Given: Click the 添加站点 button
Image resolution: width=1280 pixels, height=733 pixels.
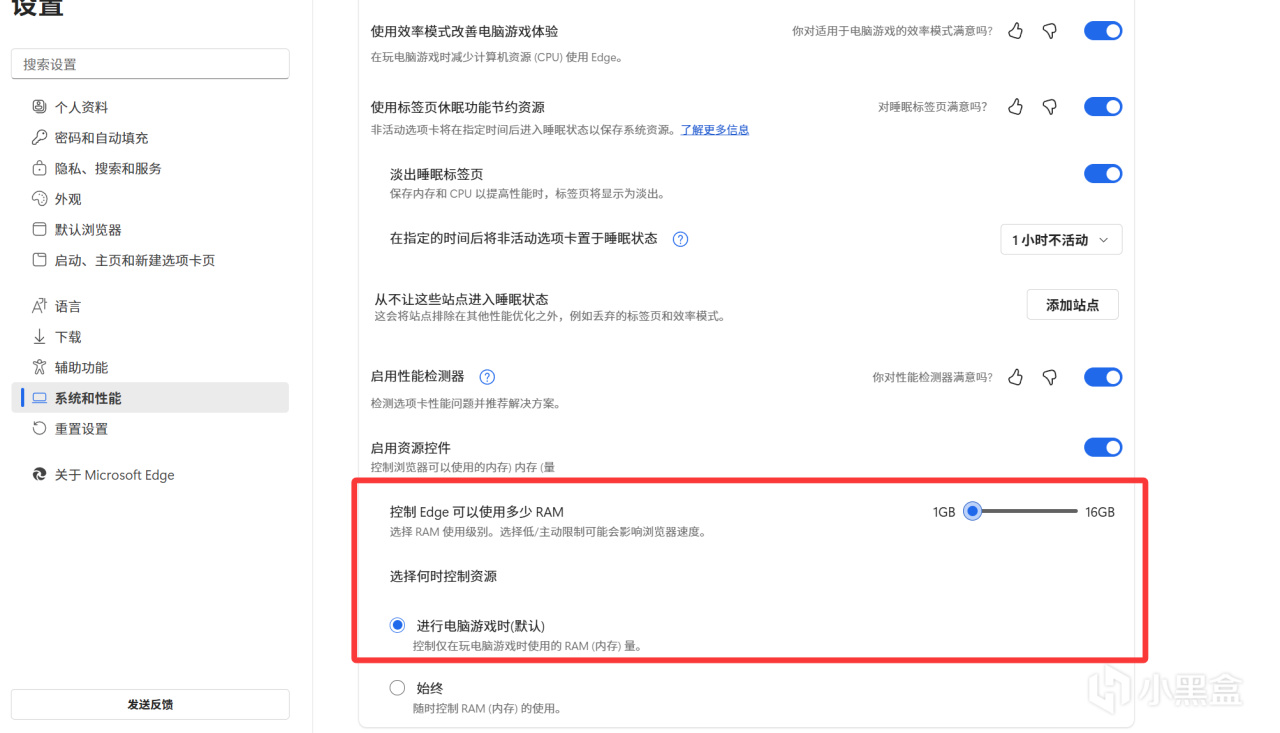Looking at the screenshot, I should 1072,305.
